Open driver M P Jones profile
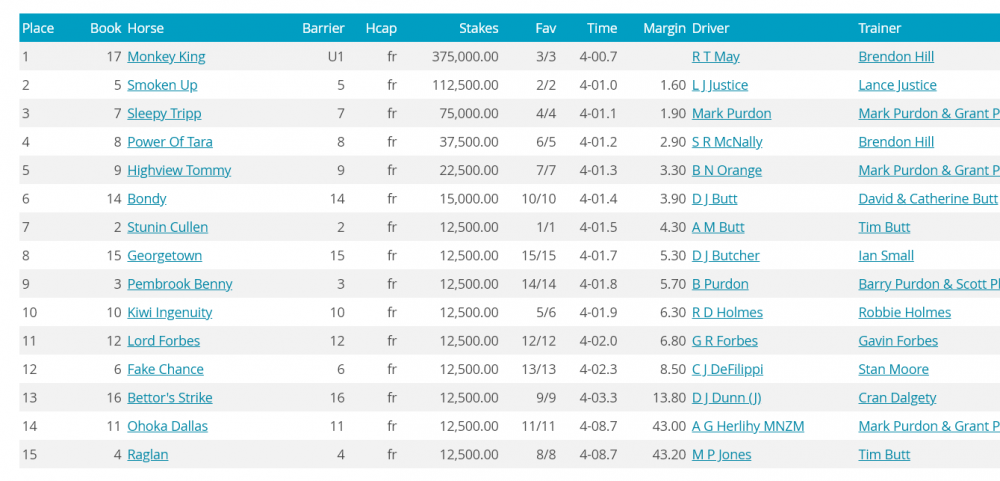 [x=721, y=454]
